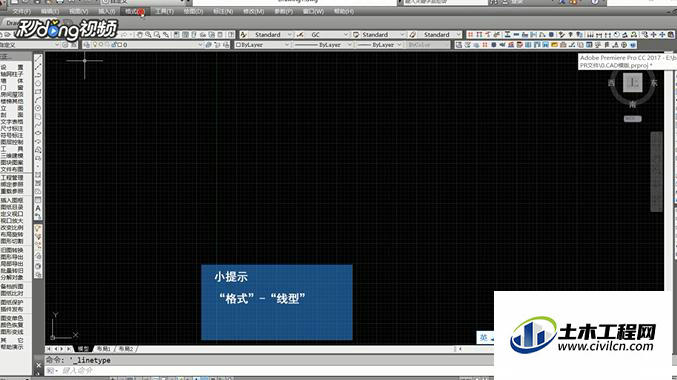The image size is (677, 380).
Task: Switch to the 模型 tab
Action: pyautogui.click(x=83, y=349)
